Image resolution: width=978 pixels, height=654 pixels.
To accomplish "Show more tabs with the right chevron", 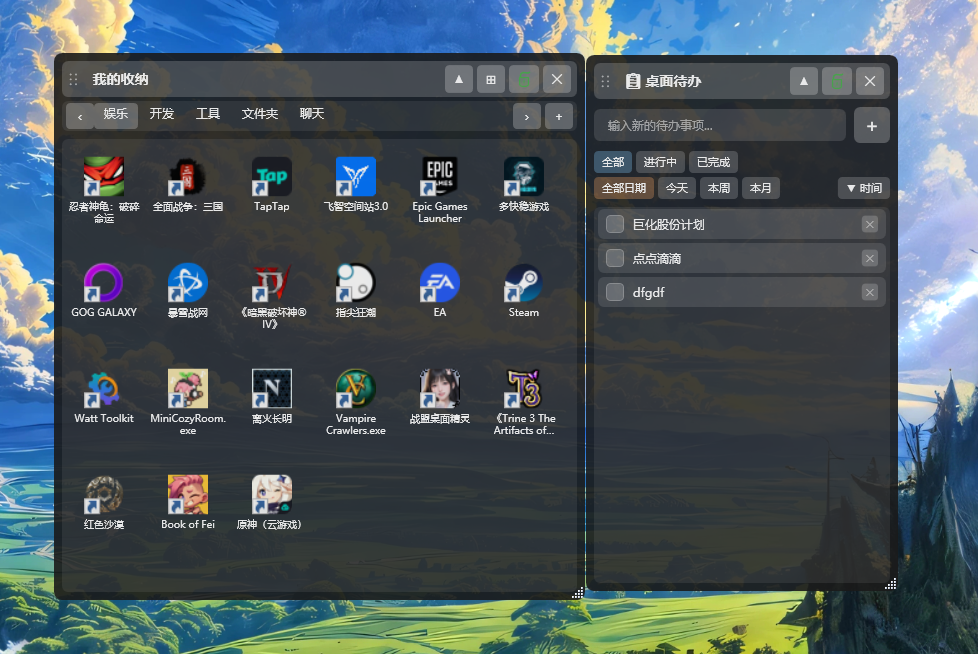I will coord(526,117).
